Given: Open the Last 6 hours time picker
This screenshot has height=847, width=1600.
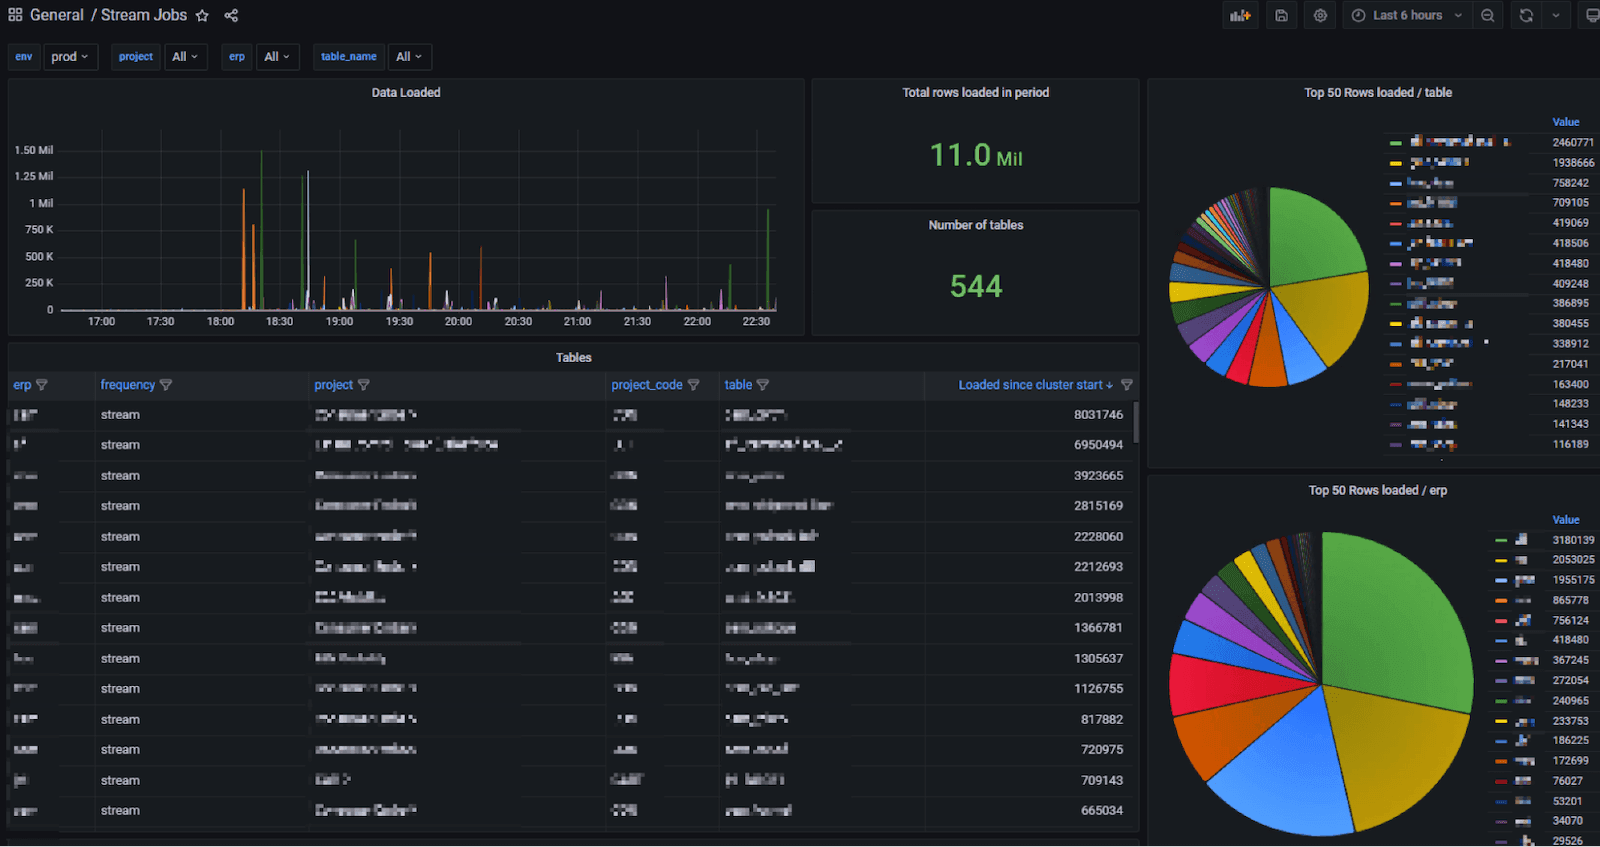Looking at the screenshot, I should point(1407,15).
